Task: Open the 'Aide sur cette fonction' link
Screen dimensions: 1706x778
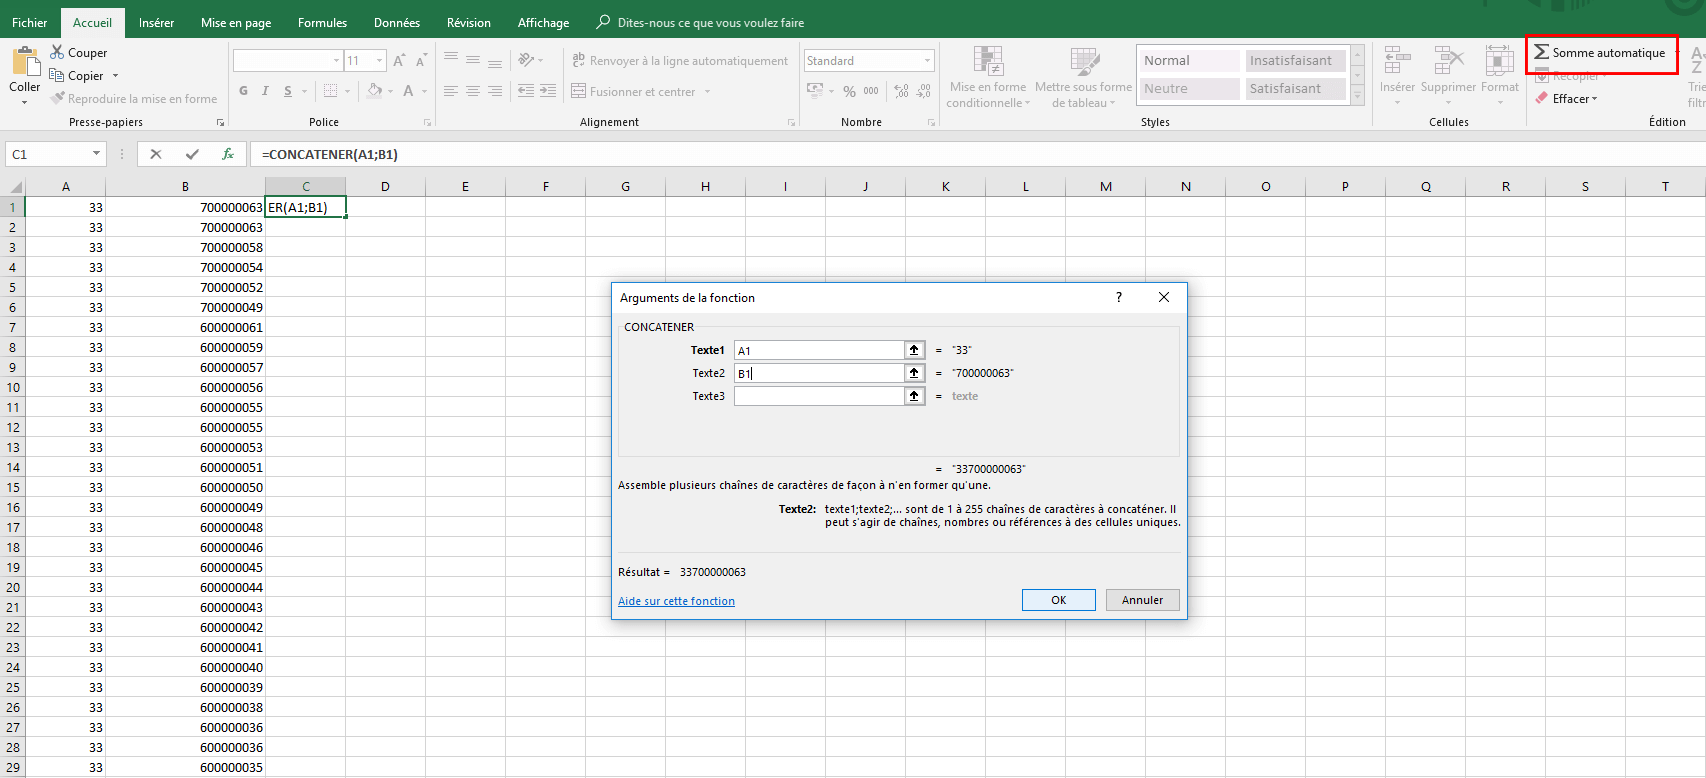Action: coord(676,601)
